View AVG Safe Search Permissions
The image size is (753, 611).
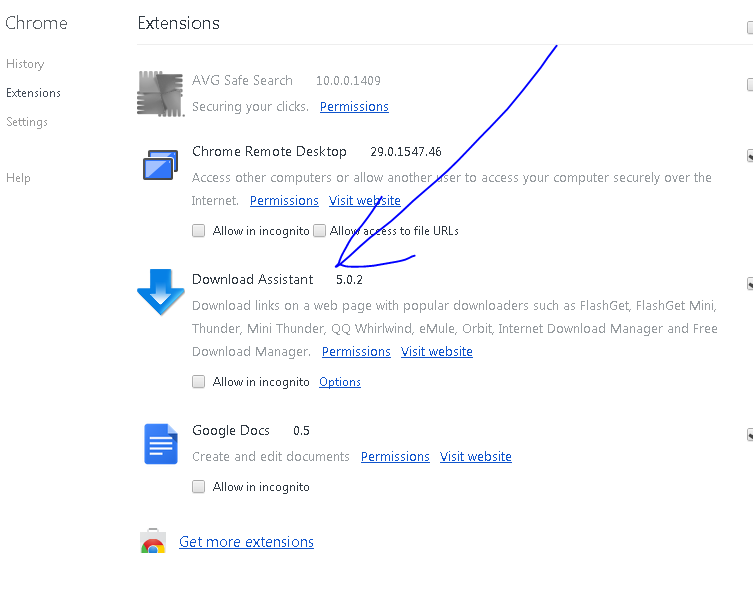pos(354,107)
